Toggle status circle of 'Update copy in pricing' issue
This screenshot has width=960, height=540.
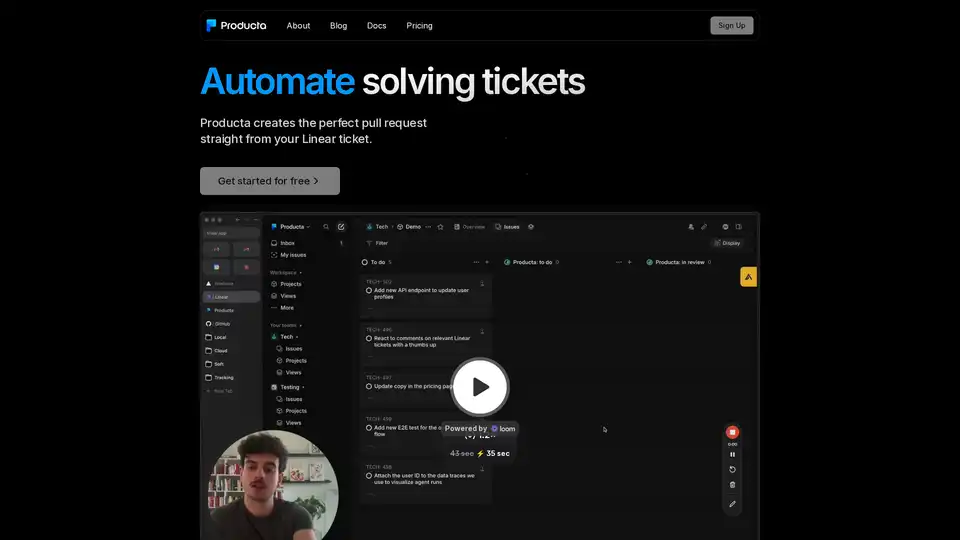coord(369,386)
